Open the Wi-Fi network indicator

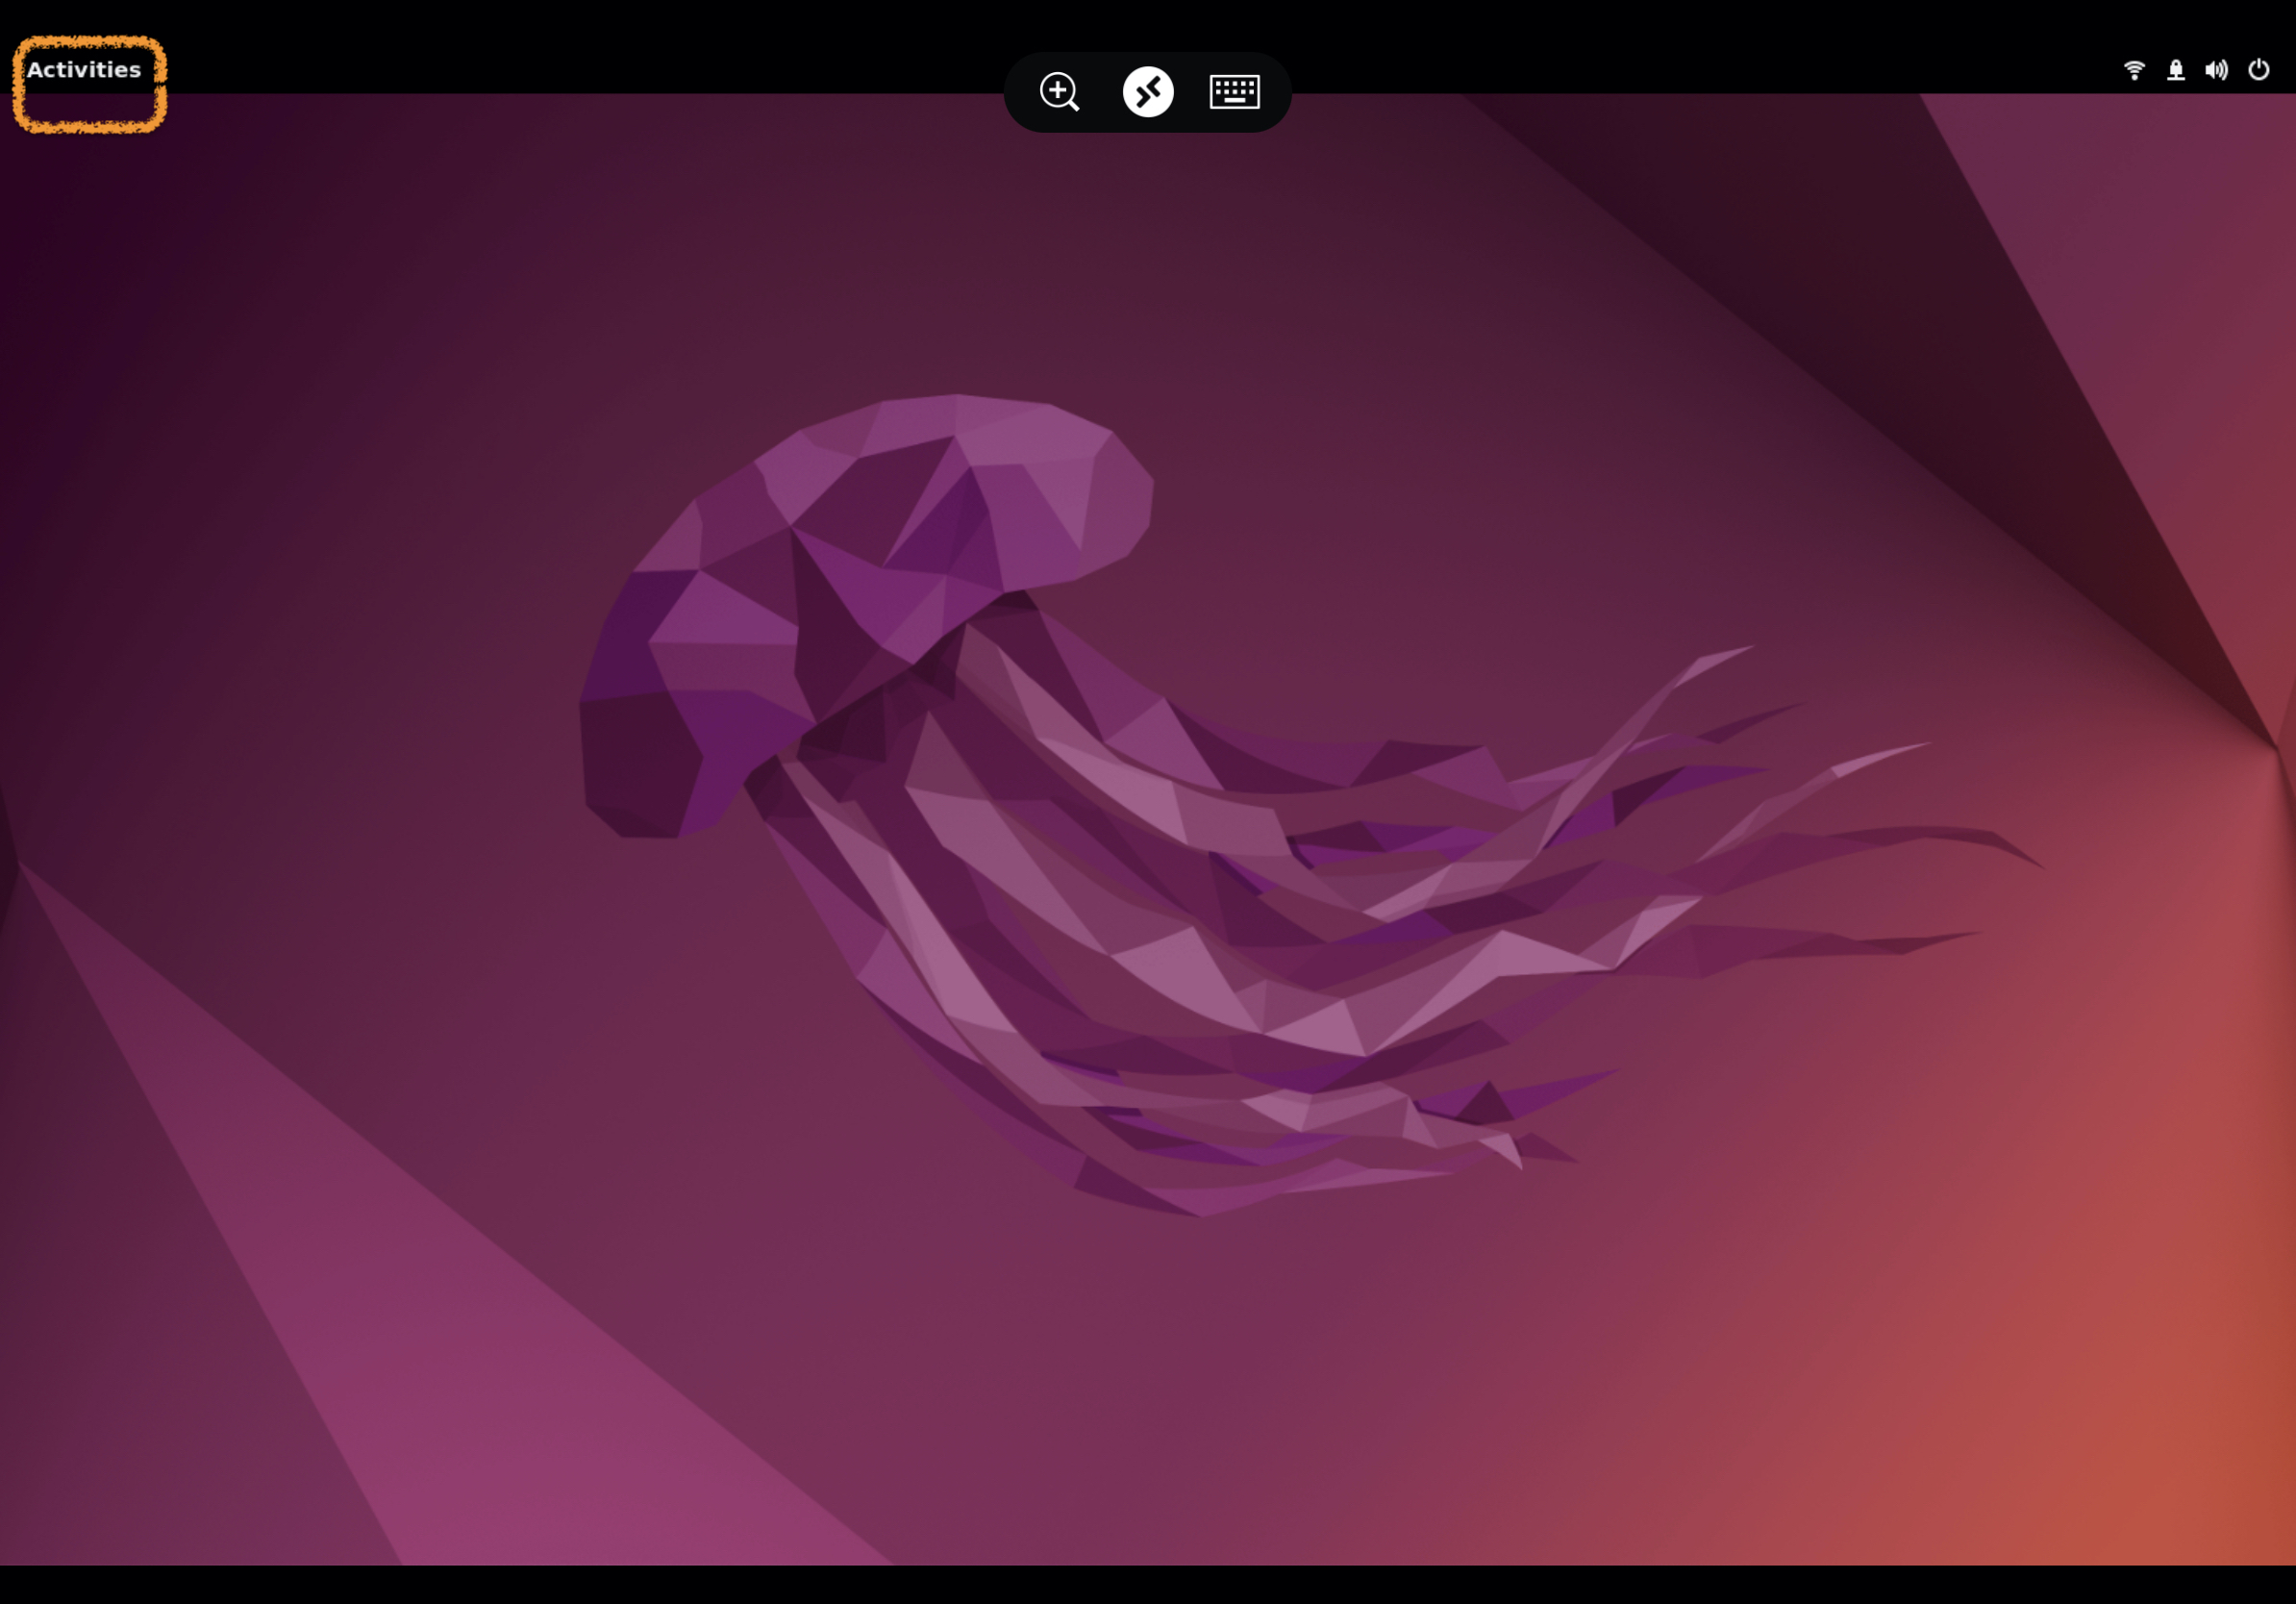[2134, 70]
